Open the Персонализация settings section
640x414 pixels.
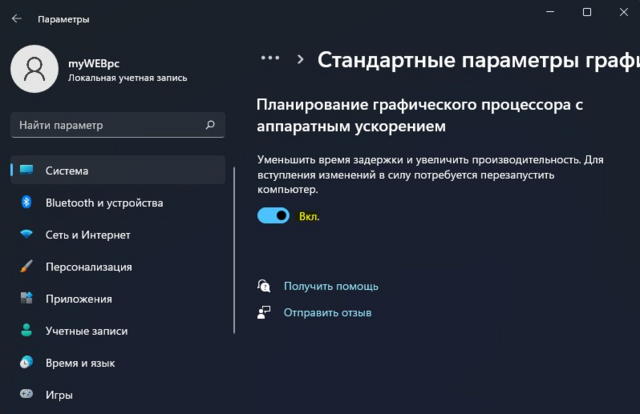tap(88, 267)
